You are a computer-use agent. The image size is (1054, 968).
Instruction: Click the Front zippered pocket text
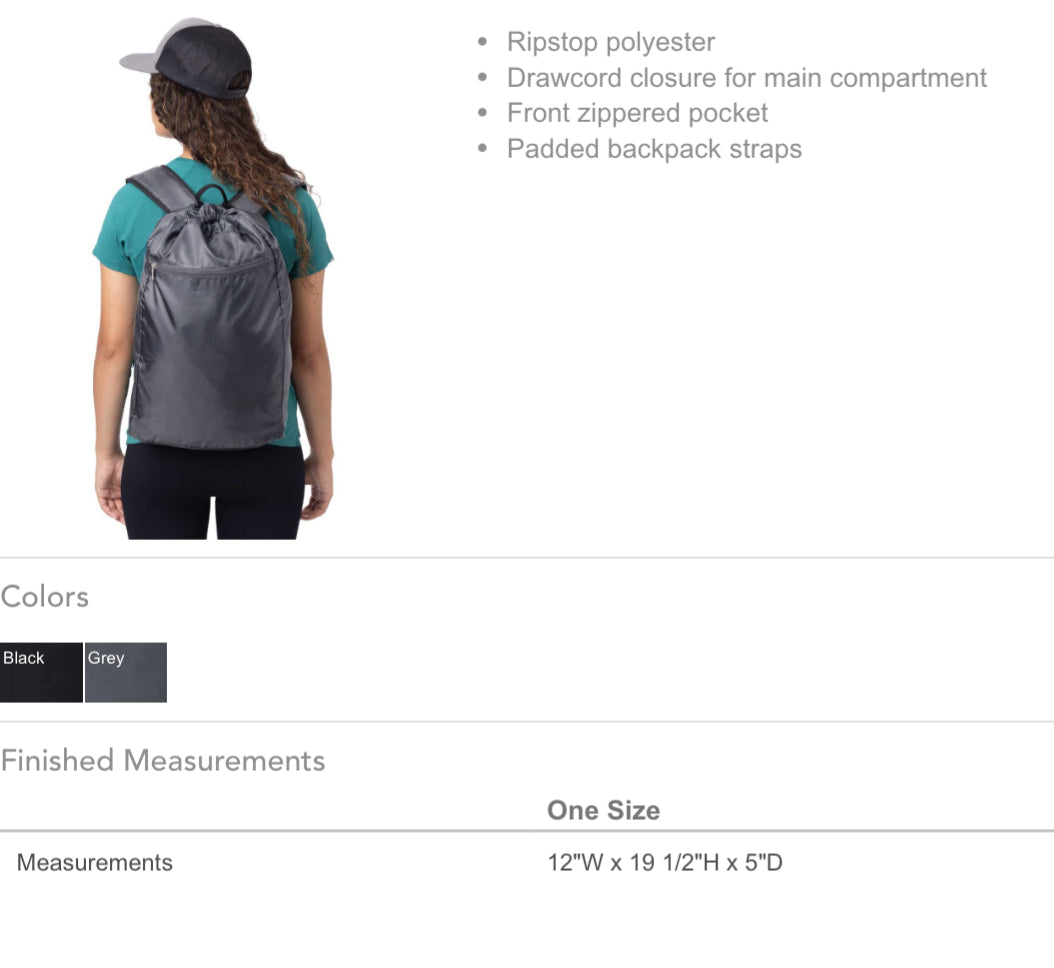(x=637, y=114)
